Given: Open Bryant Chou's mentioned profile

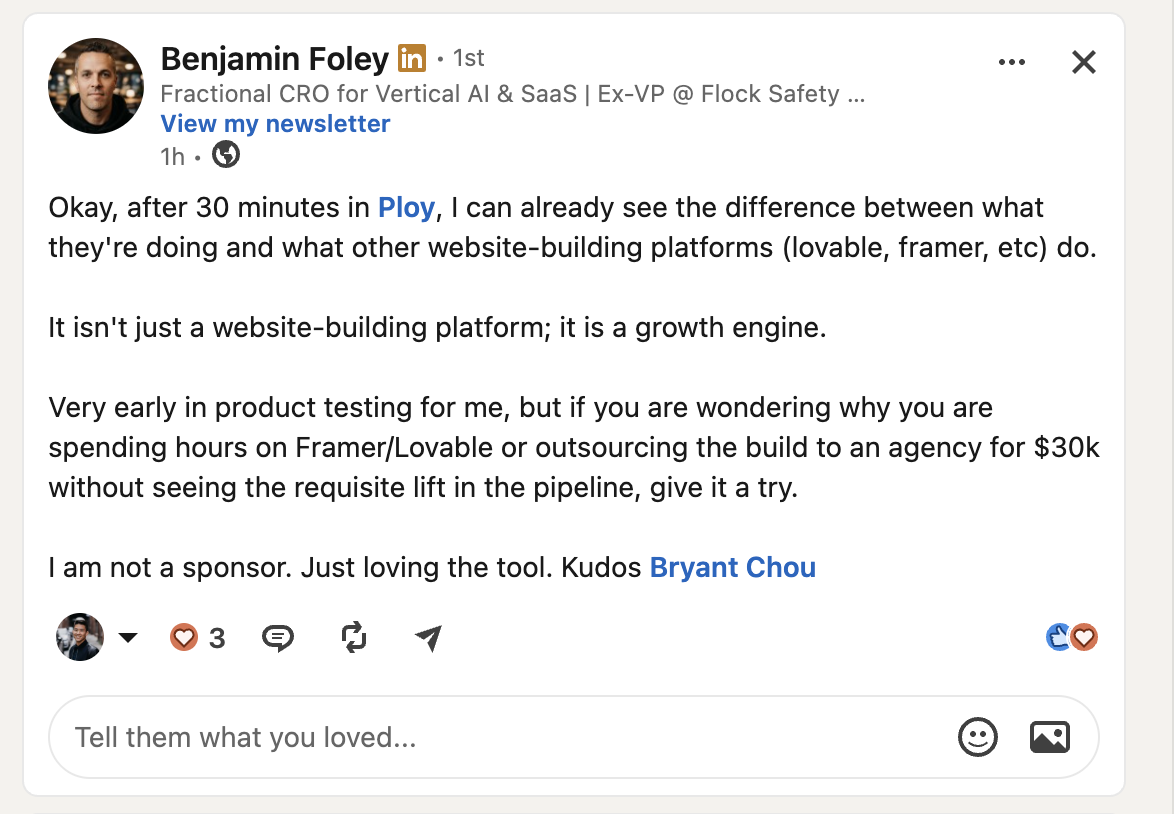Looking at the screenshot, I should [732, 567].
